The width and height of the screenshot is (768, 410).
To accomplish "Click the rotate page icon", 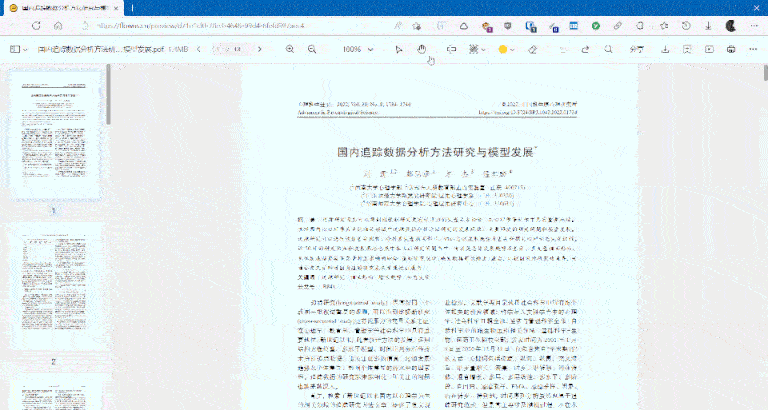I will 585,49.
